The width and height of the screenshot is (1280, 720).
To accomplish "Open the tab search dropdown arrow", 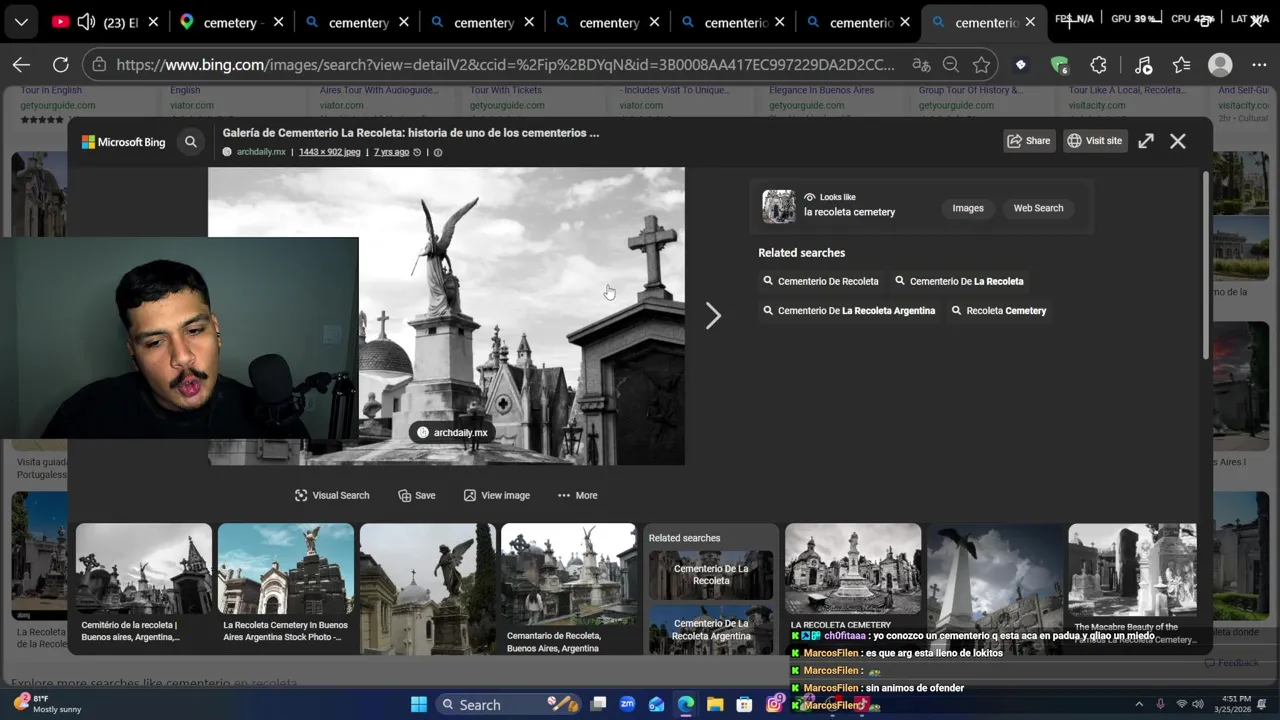I will click(x=21, y=22).
